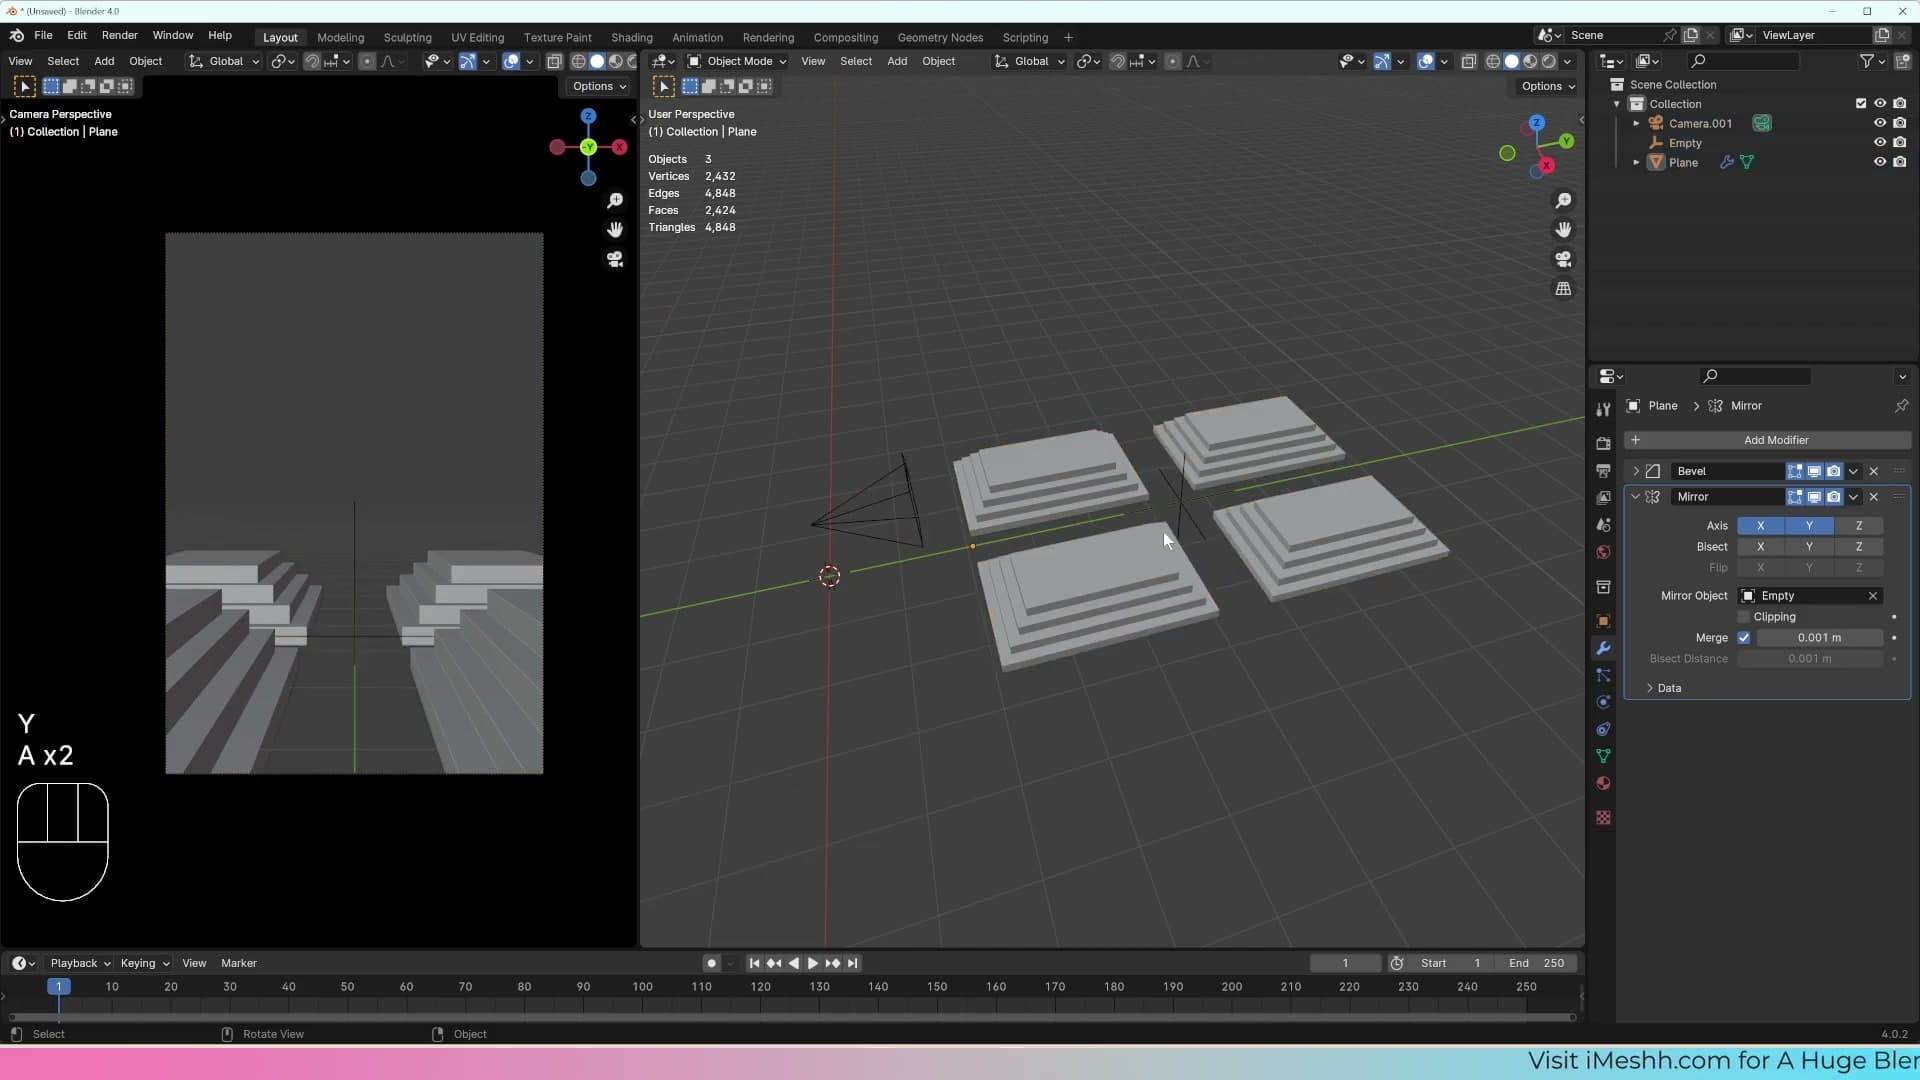Image resolution: width=1920 pixels, height=1080 pixels.
Task: Collapse the Collection tree in outliner
Action: (x=1617, y=104)
